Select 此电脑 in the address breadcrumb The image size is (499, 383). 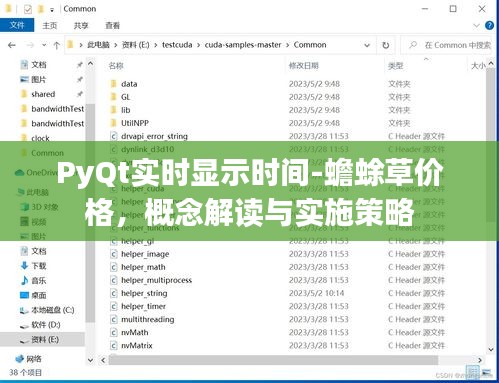[98, 45]
